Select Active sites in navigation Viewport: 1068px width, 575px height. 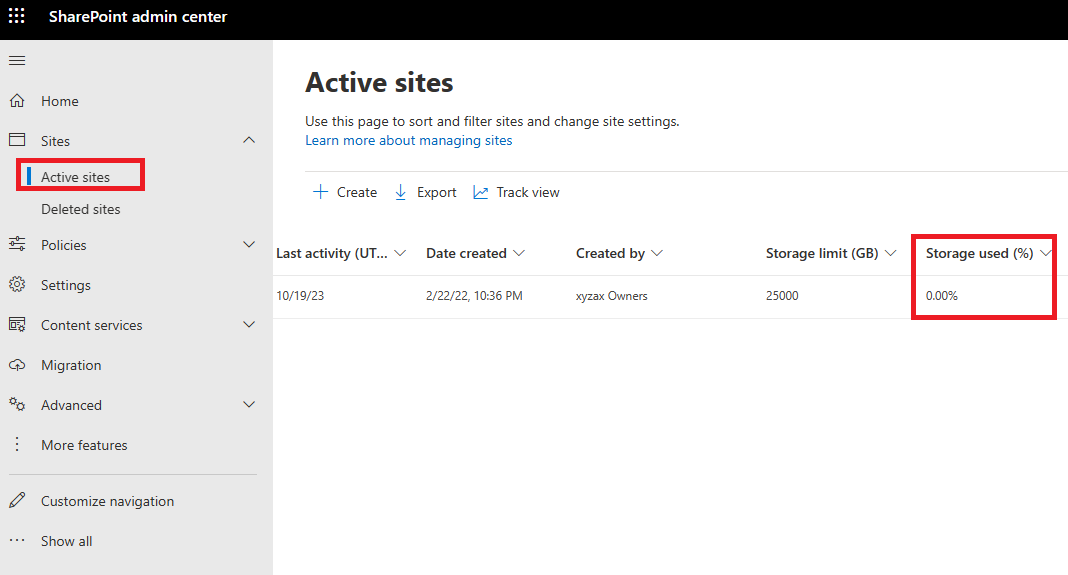tap(76, 177)
